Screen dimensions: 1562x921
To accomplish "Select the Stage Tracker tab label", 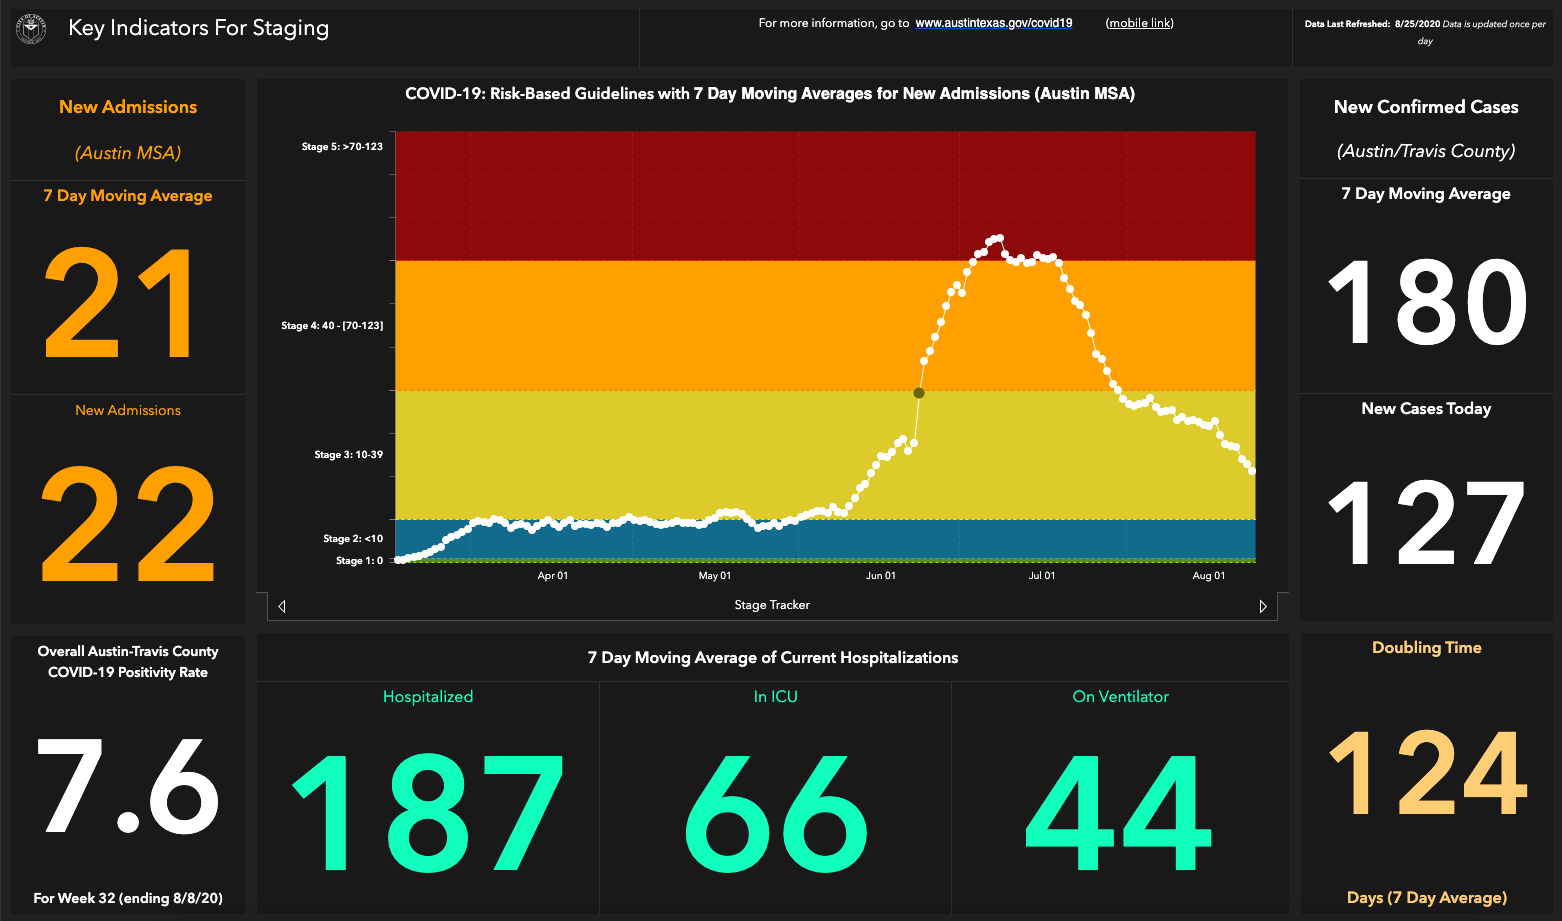I will tap(771, 605).
